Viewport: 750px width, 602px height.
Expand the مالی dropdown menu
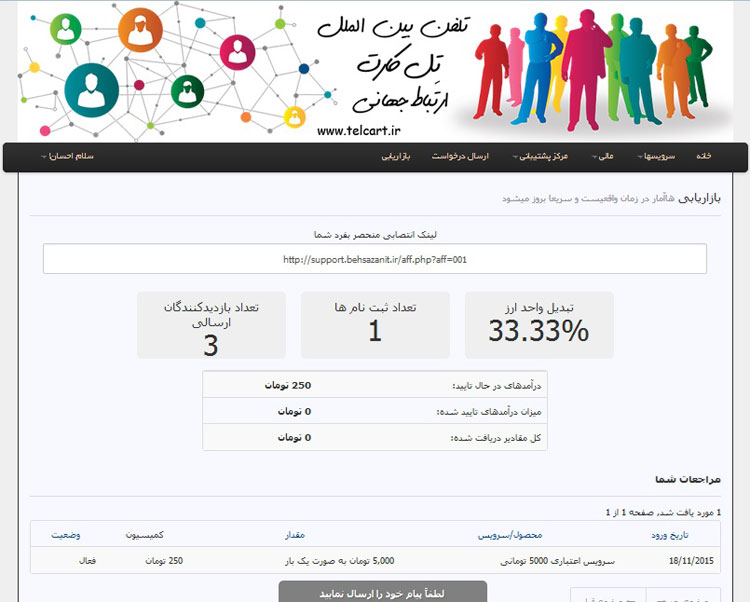click(603, 156)
